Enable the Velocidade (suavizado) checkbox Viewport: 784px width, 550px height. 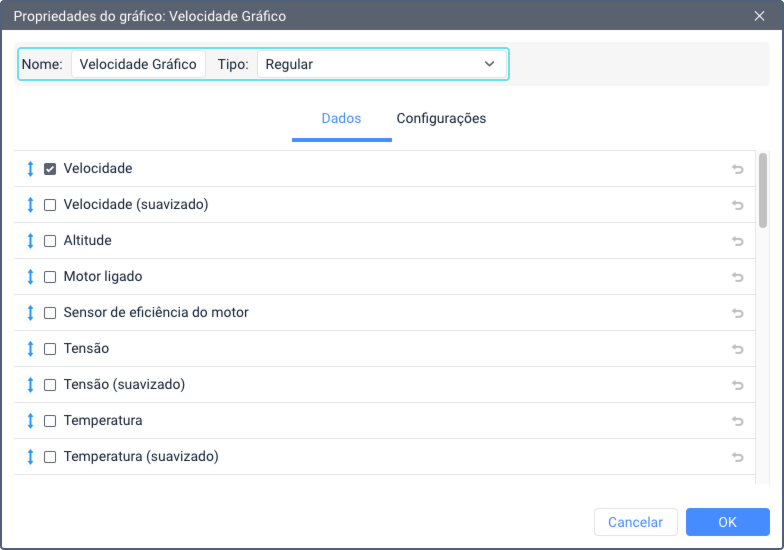click(50, 205)
